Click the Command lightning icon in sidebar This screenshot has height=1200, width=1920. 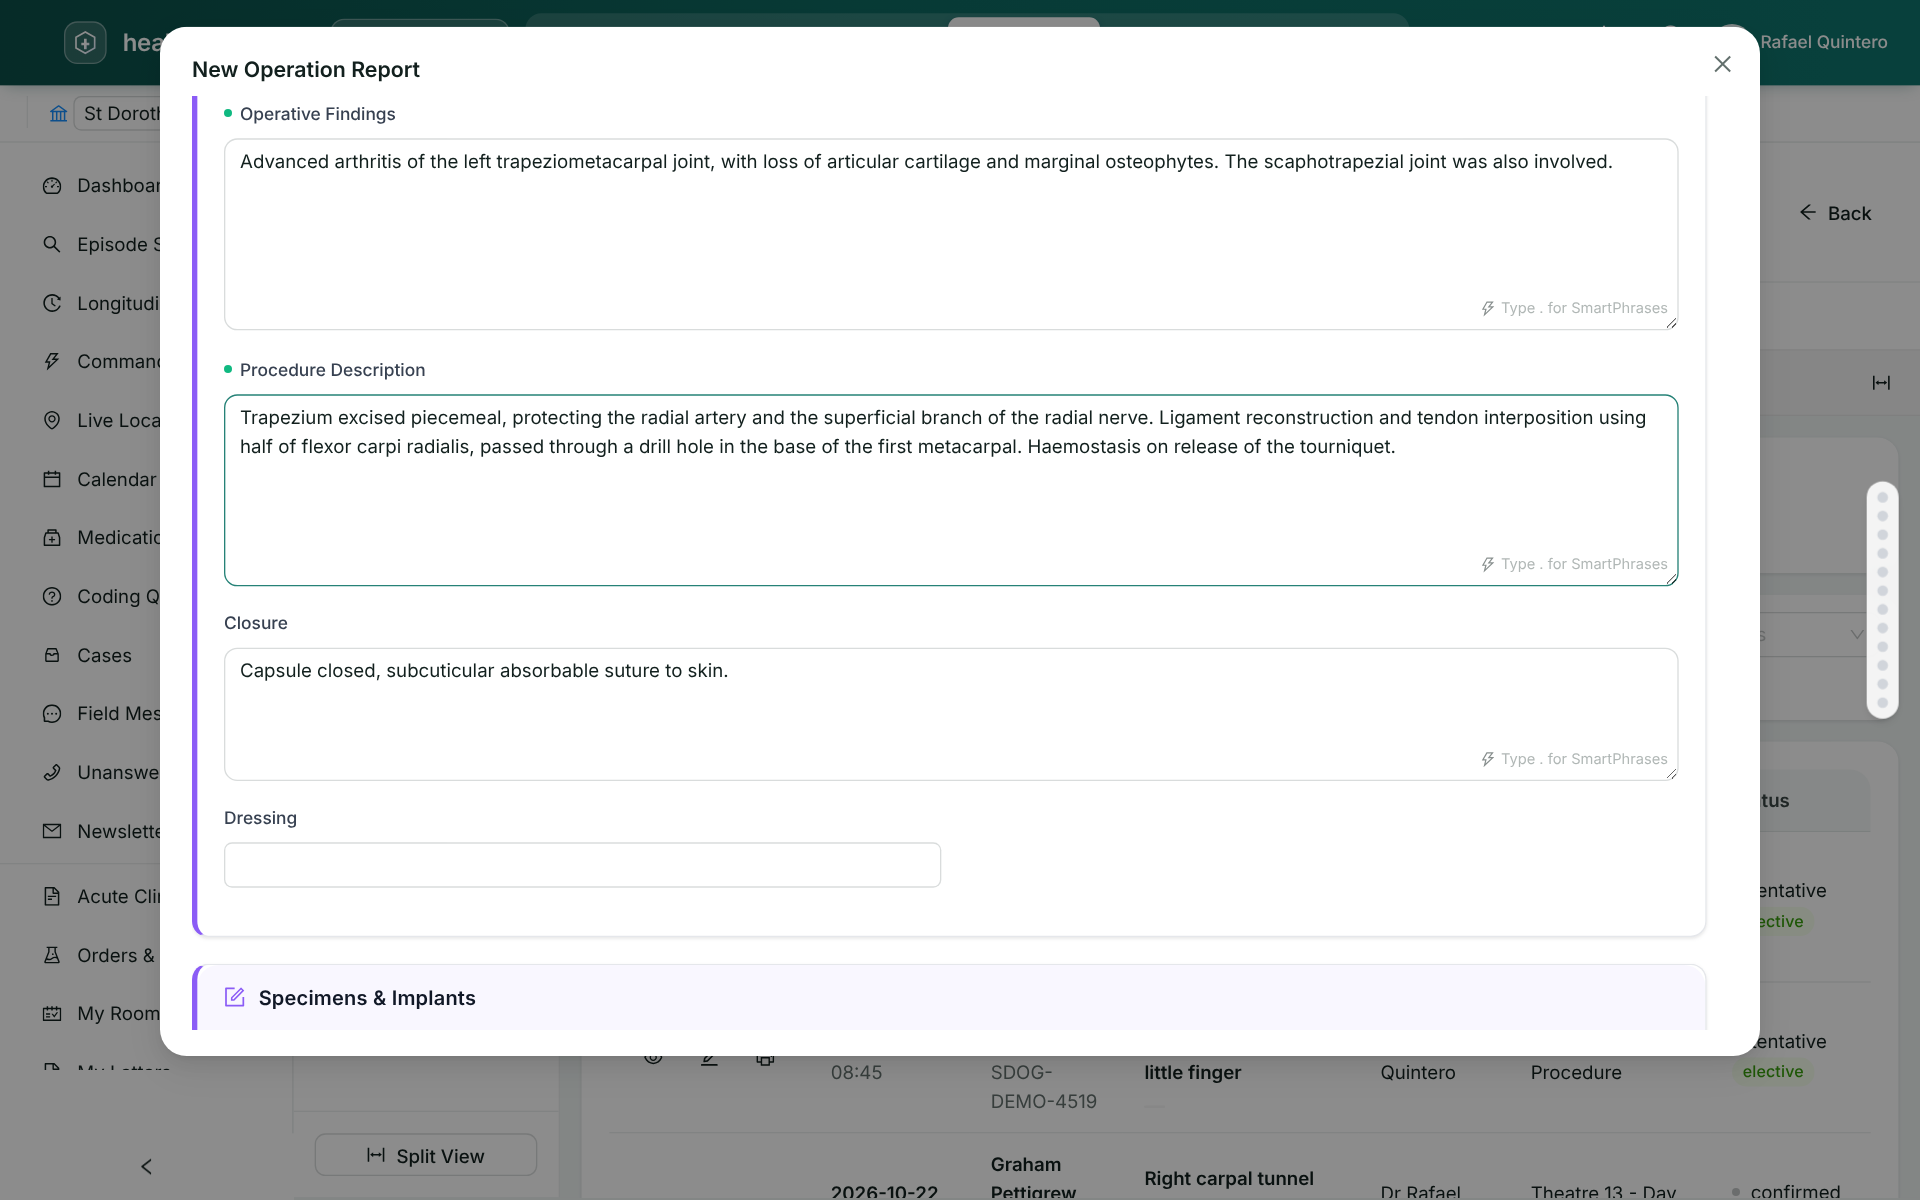[x=52, y=361]
